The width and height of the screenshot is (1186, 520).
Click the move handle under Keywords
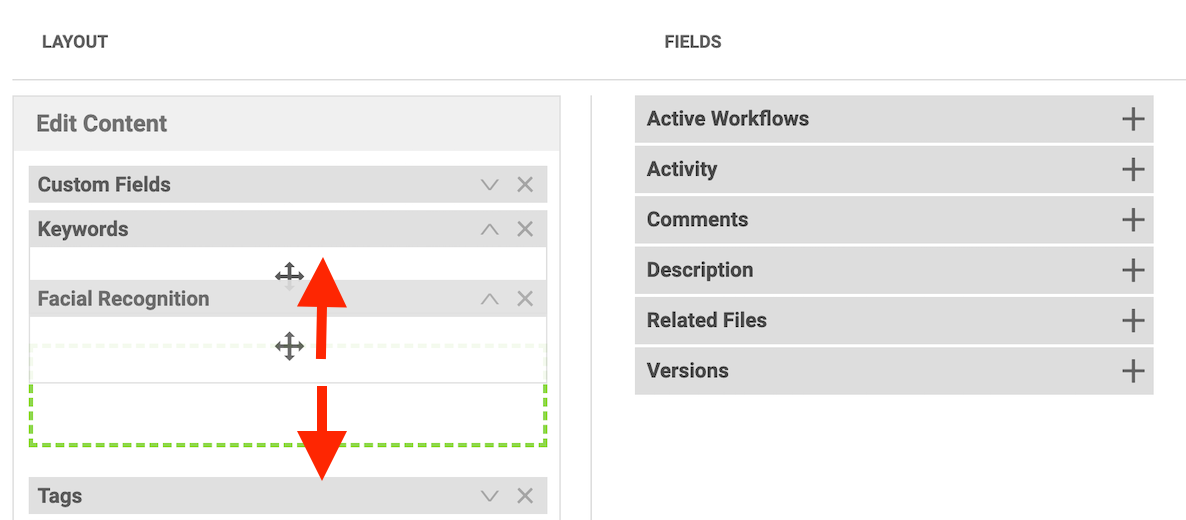click(289, 276)
